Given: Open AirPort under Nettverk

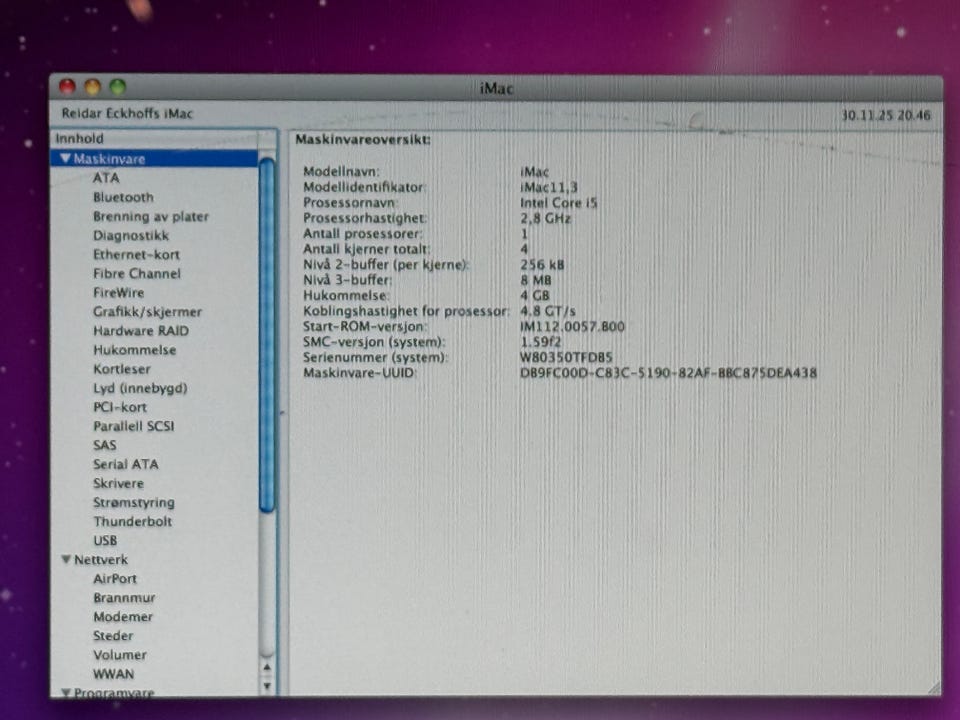Looking at the screenshot, I should pos(115,579).
